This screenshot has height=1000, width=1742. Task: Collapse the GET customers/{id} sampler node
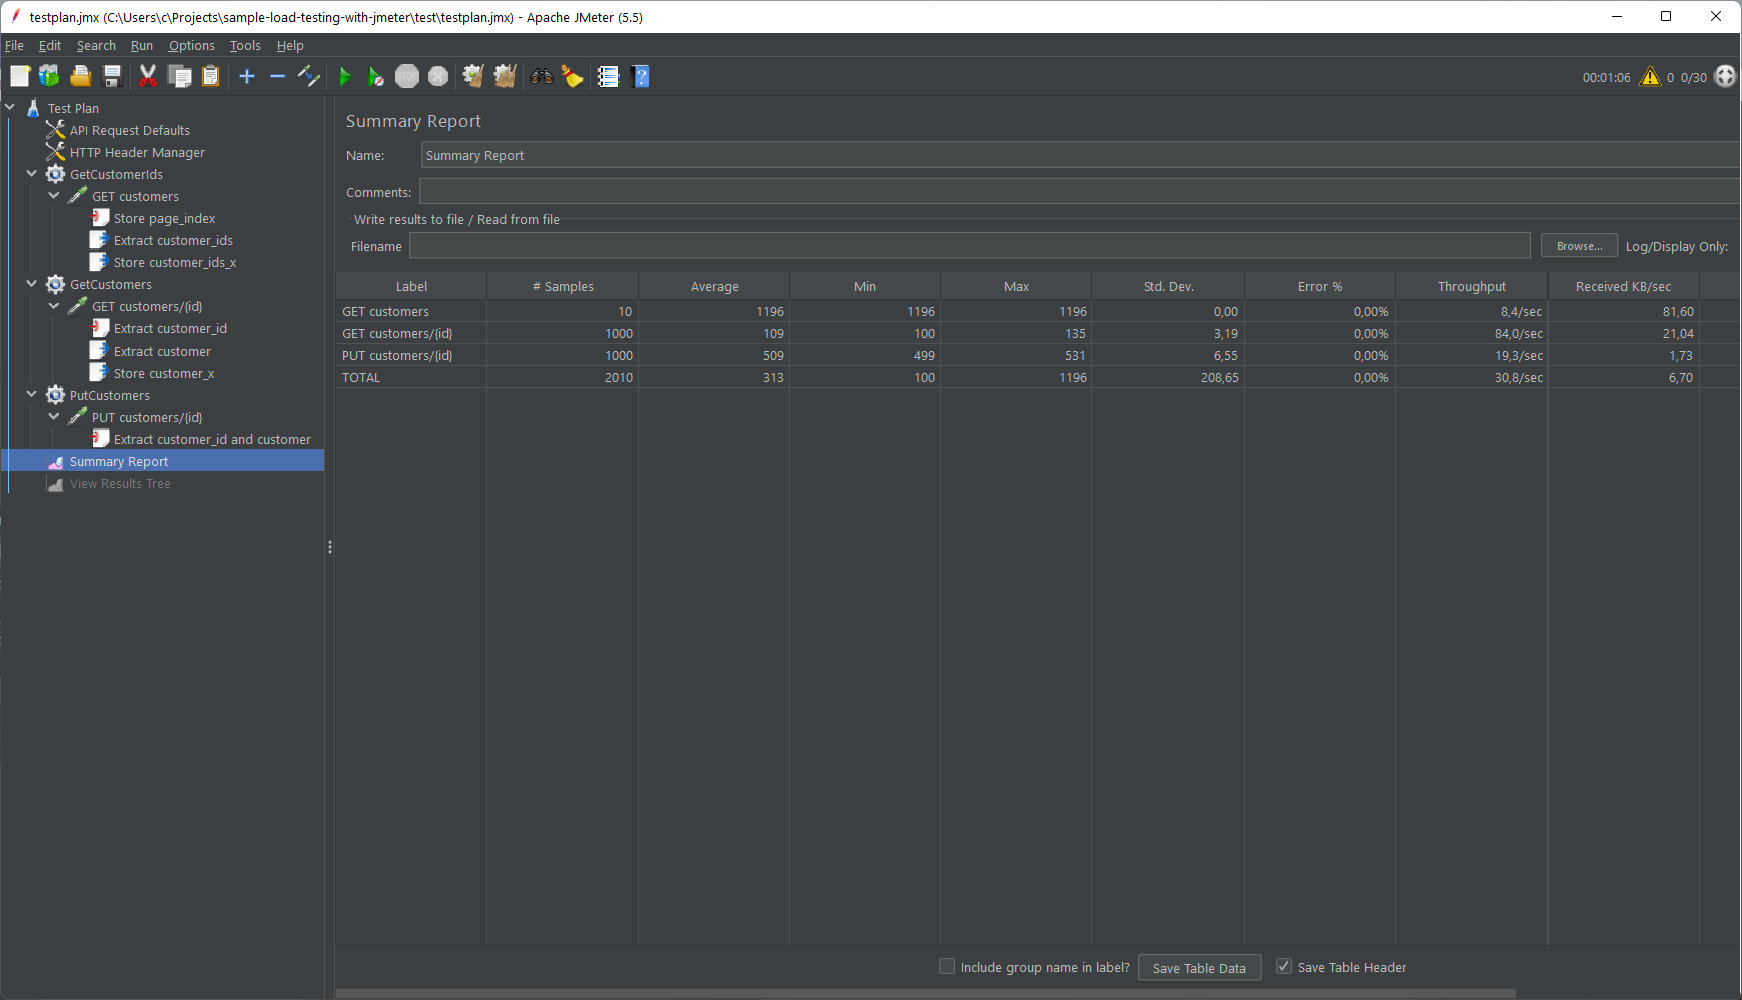tap(54, 305)
